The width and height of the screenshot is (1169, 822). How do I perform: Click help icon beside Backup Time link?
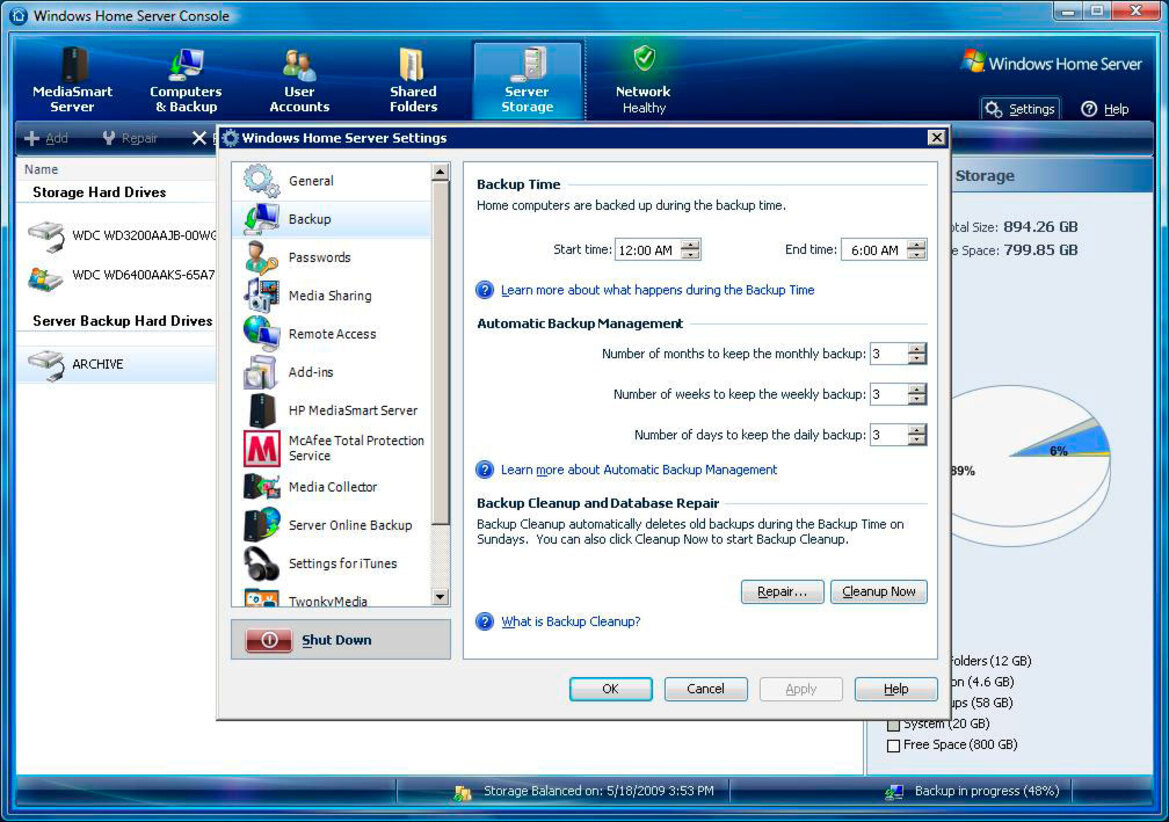485,290
